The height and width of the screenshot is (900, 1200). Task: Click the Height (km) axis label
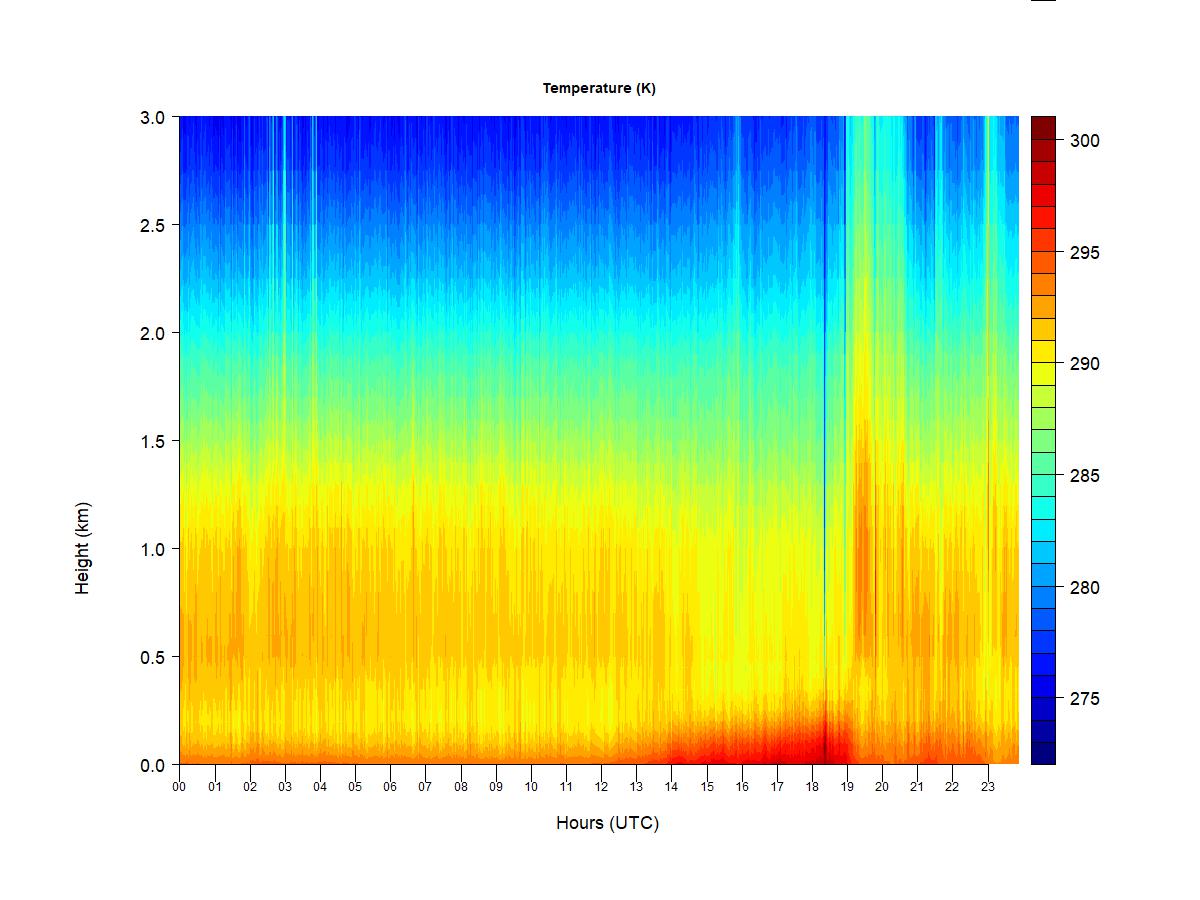coord(83,548)
